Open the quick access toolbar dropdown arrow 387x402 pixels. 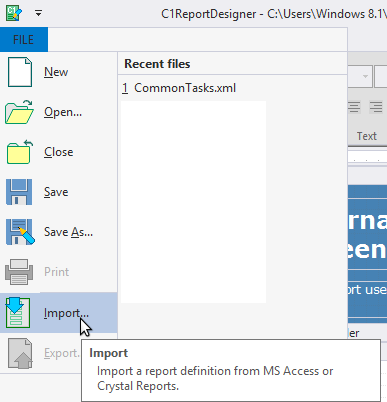(x=38, y=13)
